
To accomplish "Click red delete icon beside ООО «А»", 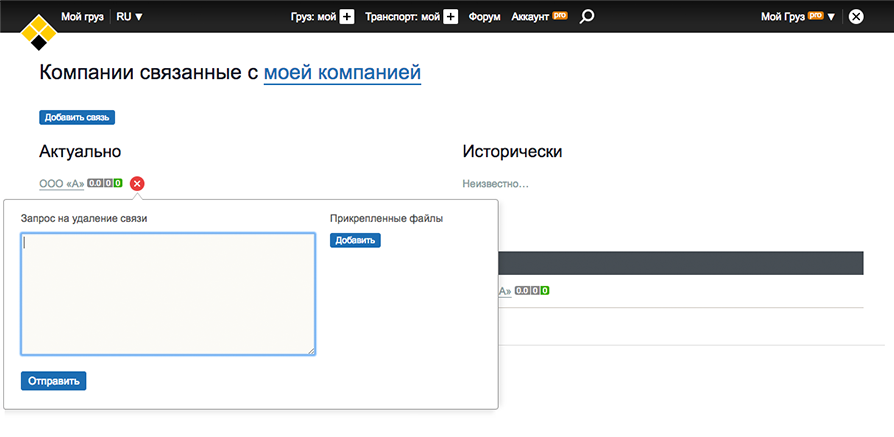I will pyautogui.click(x=137, y=183).
